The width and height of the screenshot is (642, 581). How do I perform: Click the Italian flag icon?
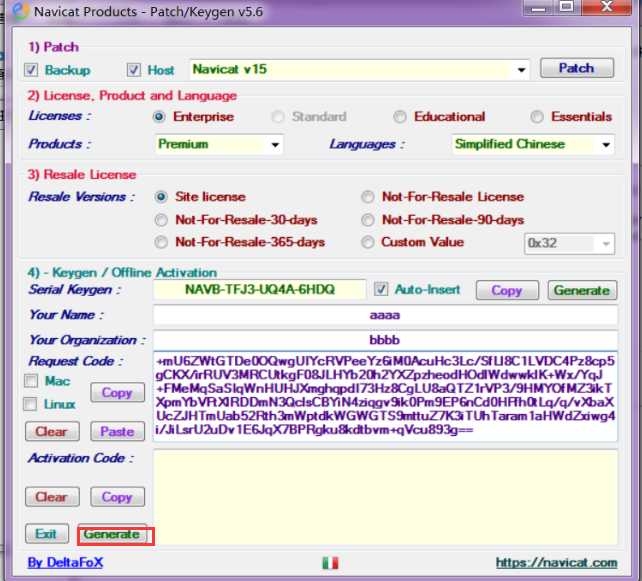330,563
